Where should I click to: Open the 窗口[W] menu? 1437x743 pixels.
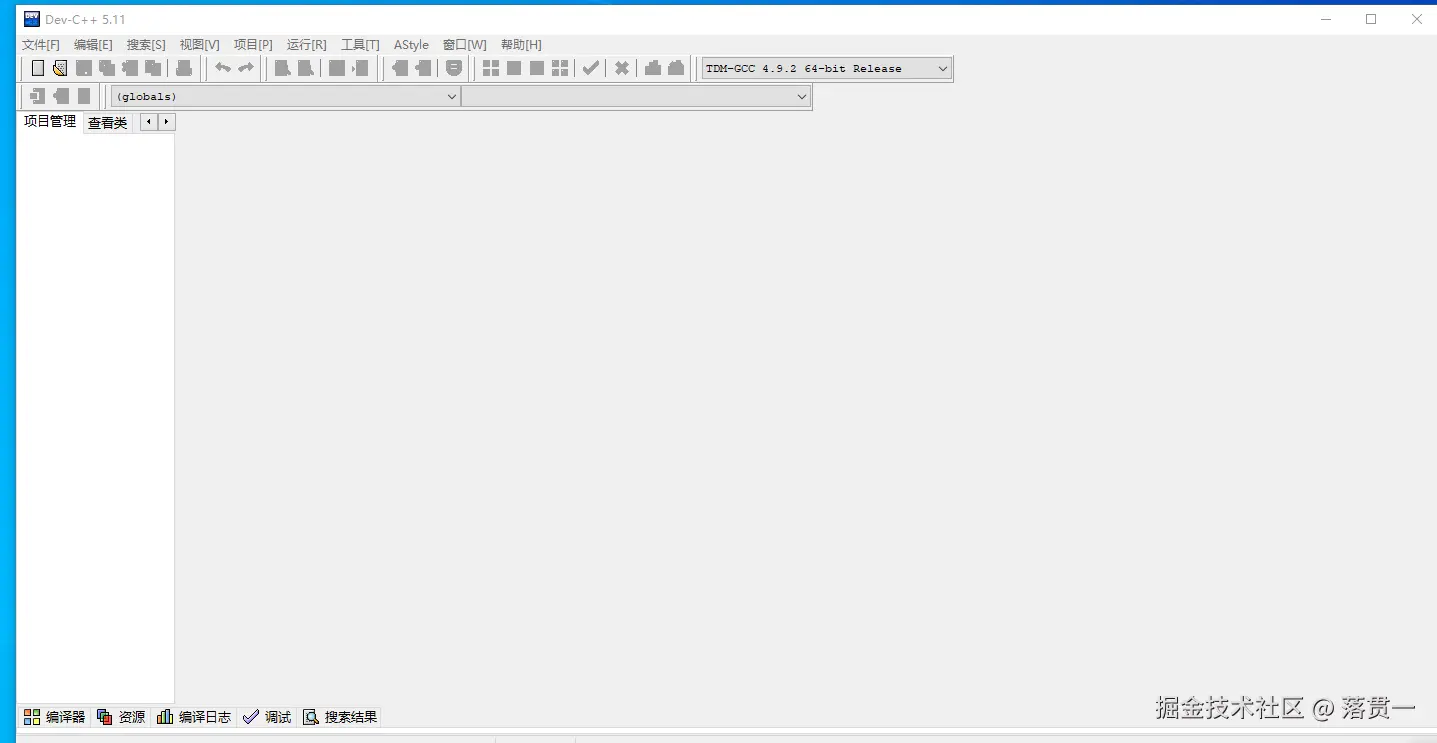[x=465, y=45]
